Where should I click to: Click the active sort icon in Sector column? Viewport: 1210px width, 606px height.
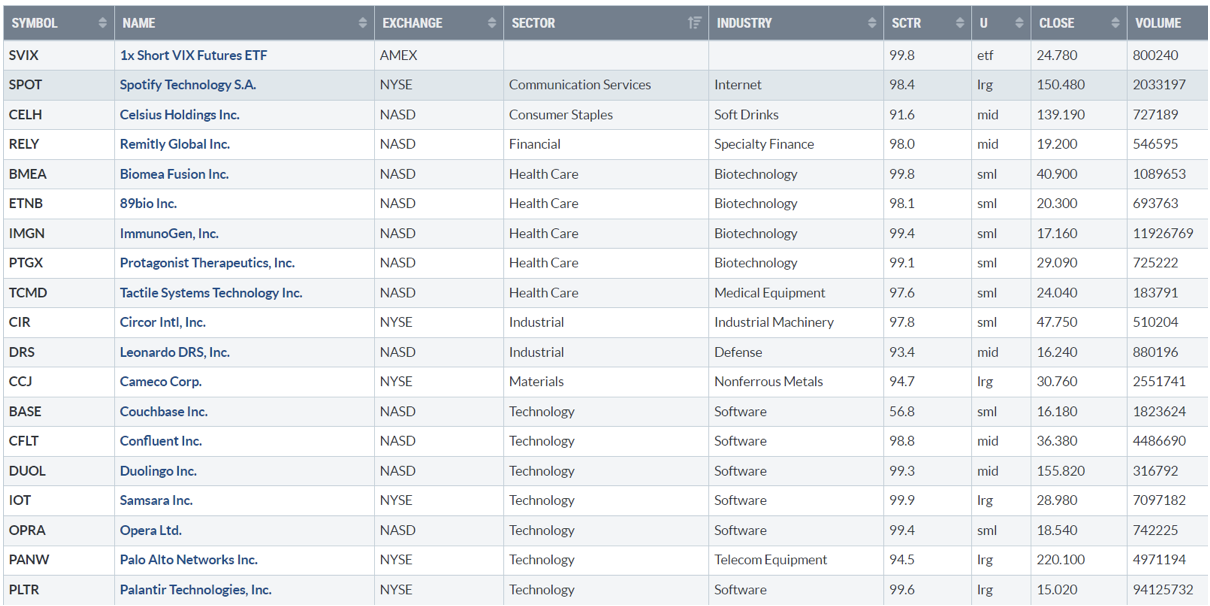(x=695, y=23)
